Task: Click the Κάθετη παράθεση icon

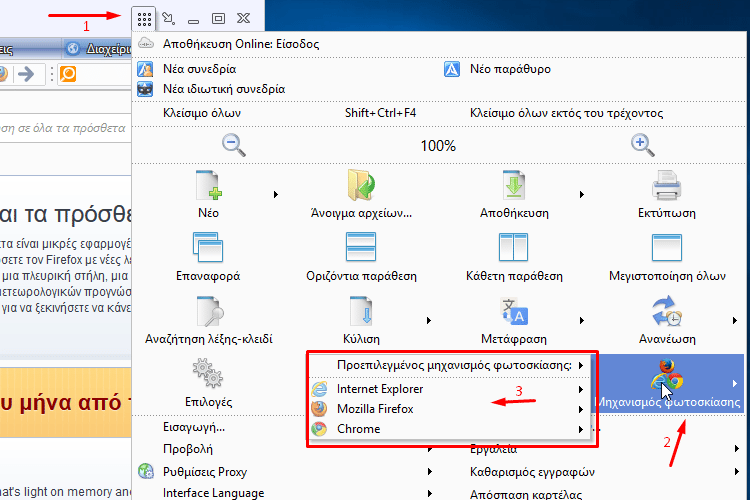Action: 513,247
